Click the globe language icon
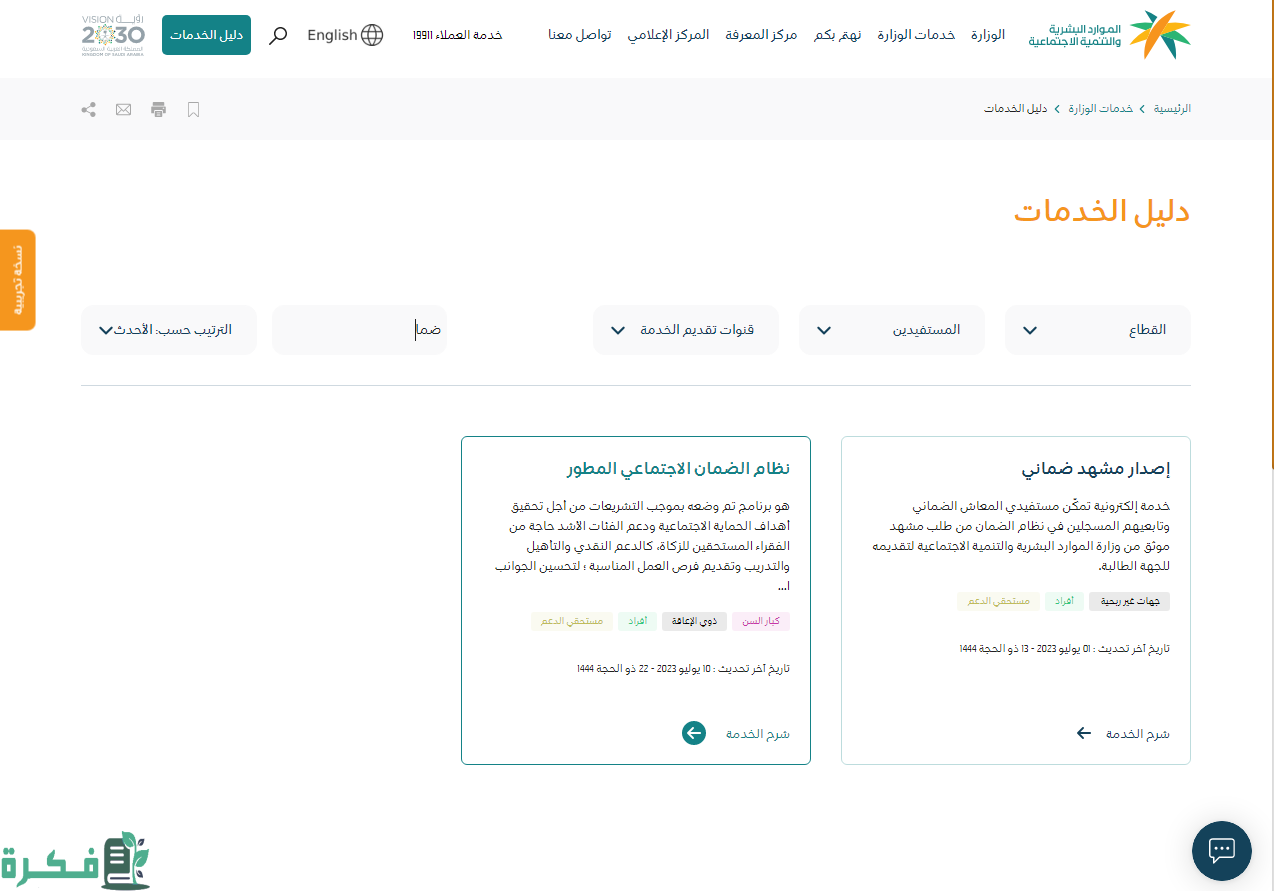The image size is (1274, 891). 371,35
